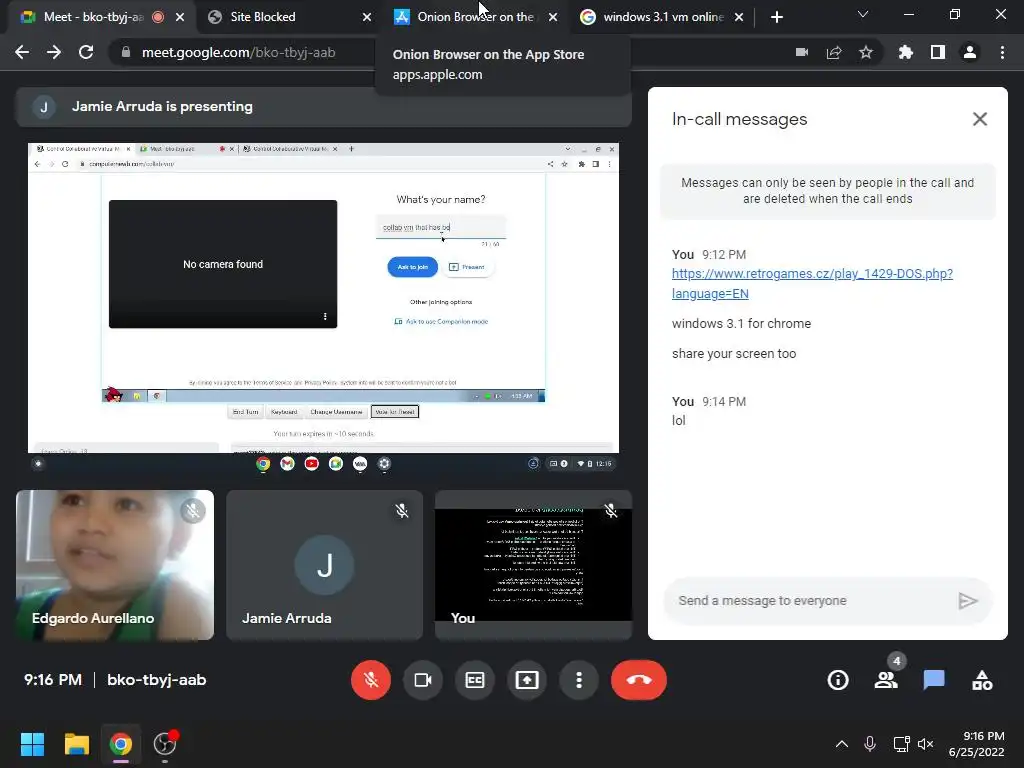Viewport: 1024px width, 768px height.
Task: Click the Chrome taskbar icon
Action: pyautogui.click(x=121, y=744)
